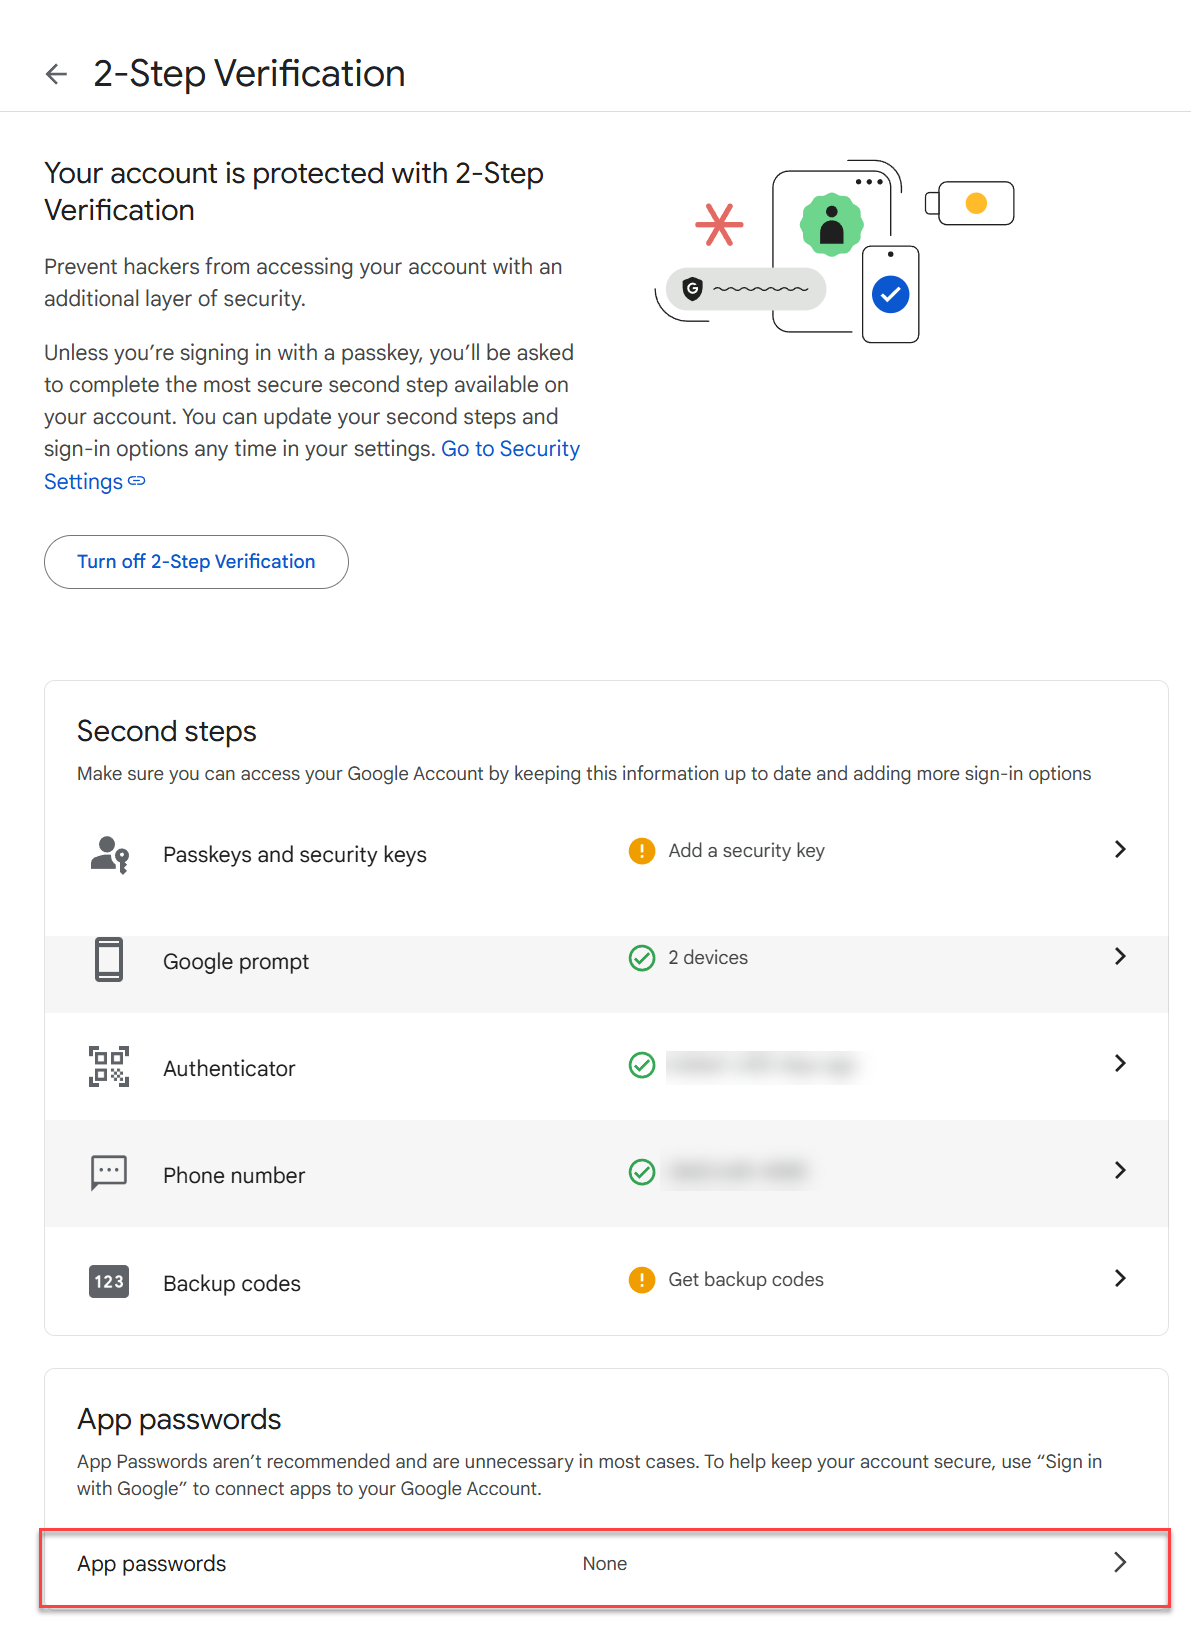This screenshot has width=1191, height=1629.
Task: Click the Phone number message icon
Action: point(109,1172)
